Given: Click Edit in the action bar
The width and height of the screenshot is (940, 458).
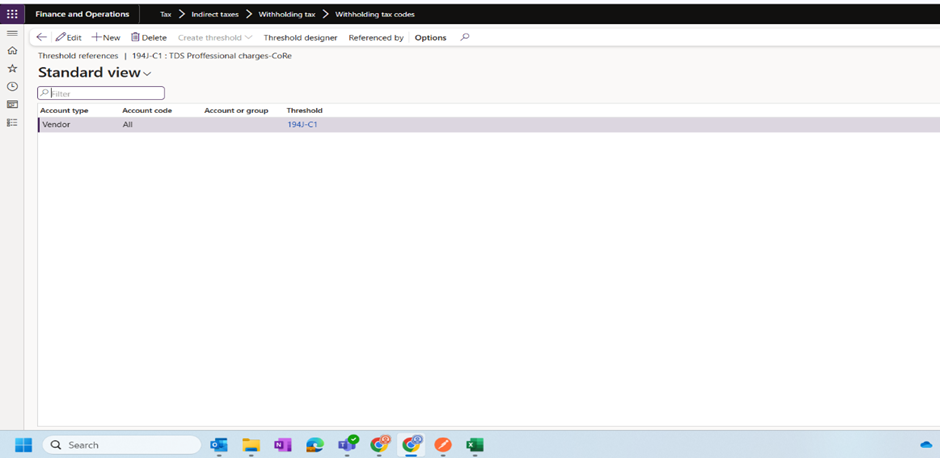Looking at the screenshot, I should pyautogui.click(x=69, y=37).
